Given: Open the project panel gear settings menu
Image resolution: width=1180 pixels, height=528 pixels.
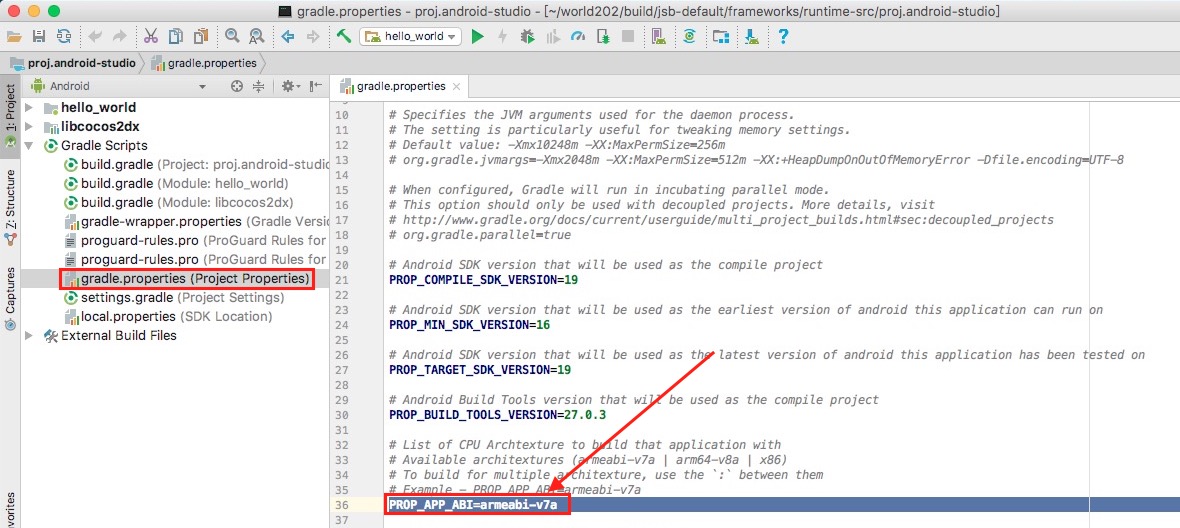Looking at the screenshot, I should coord(290,86).
